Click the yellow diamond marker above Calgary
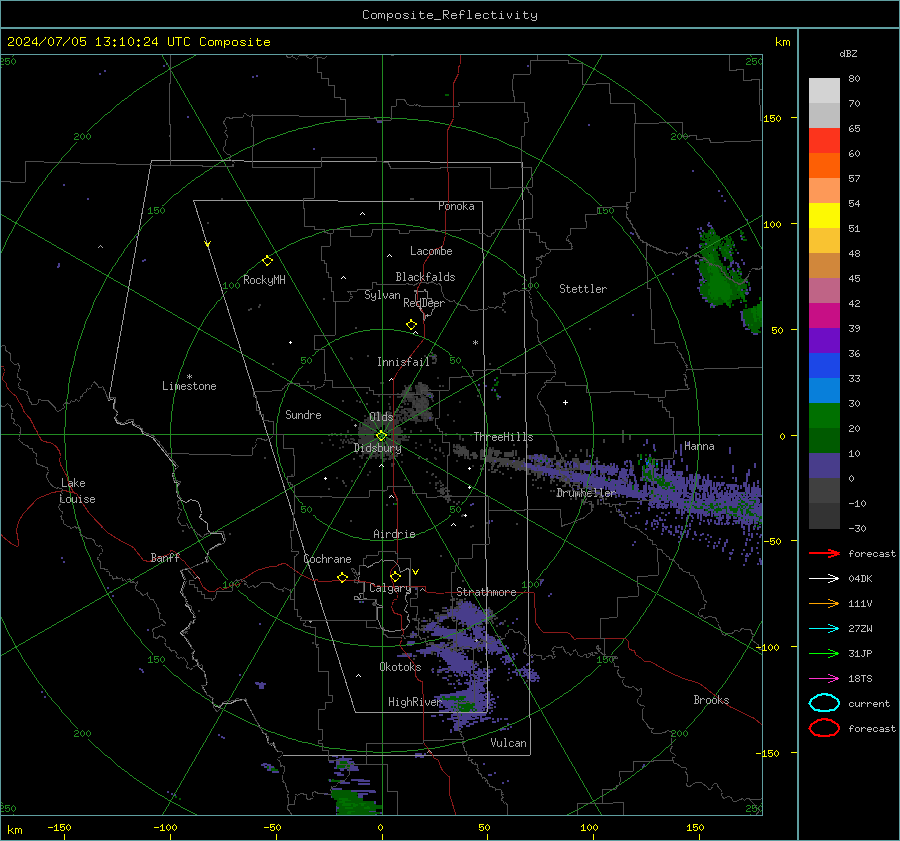Screen dimensions: 900x841 coord(395,576)
